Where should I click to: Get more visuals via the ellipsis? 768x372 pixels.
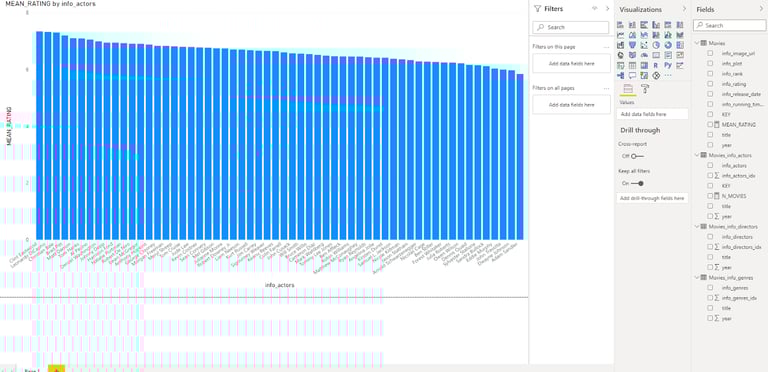click(668, 75)
